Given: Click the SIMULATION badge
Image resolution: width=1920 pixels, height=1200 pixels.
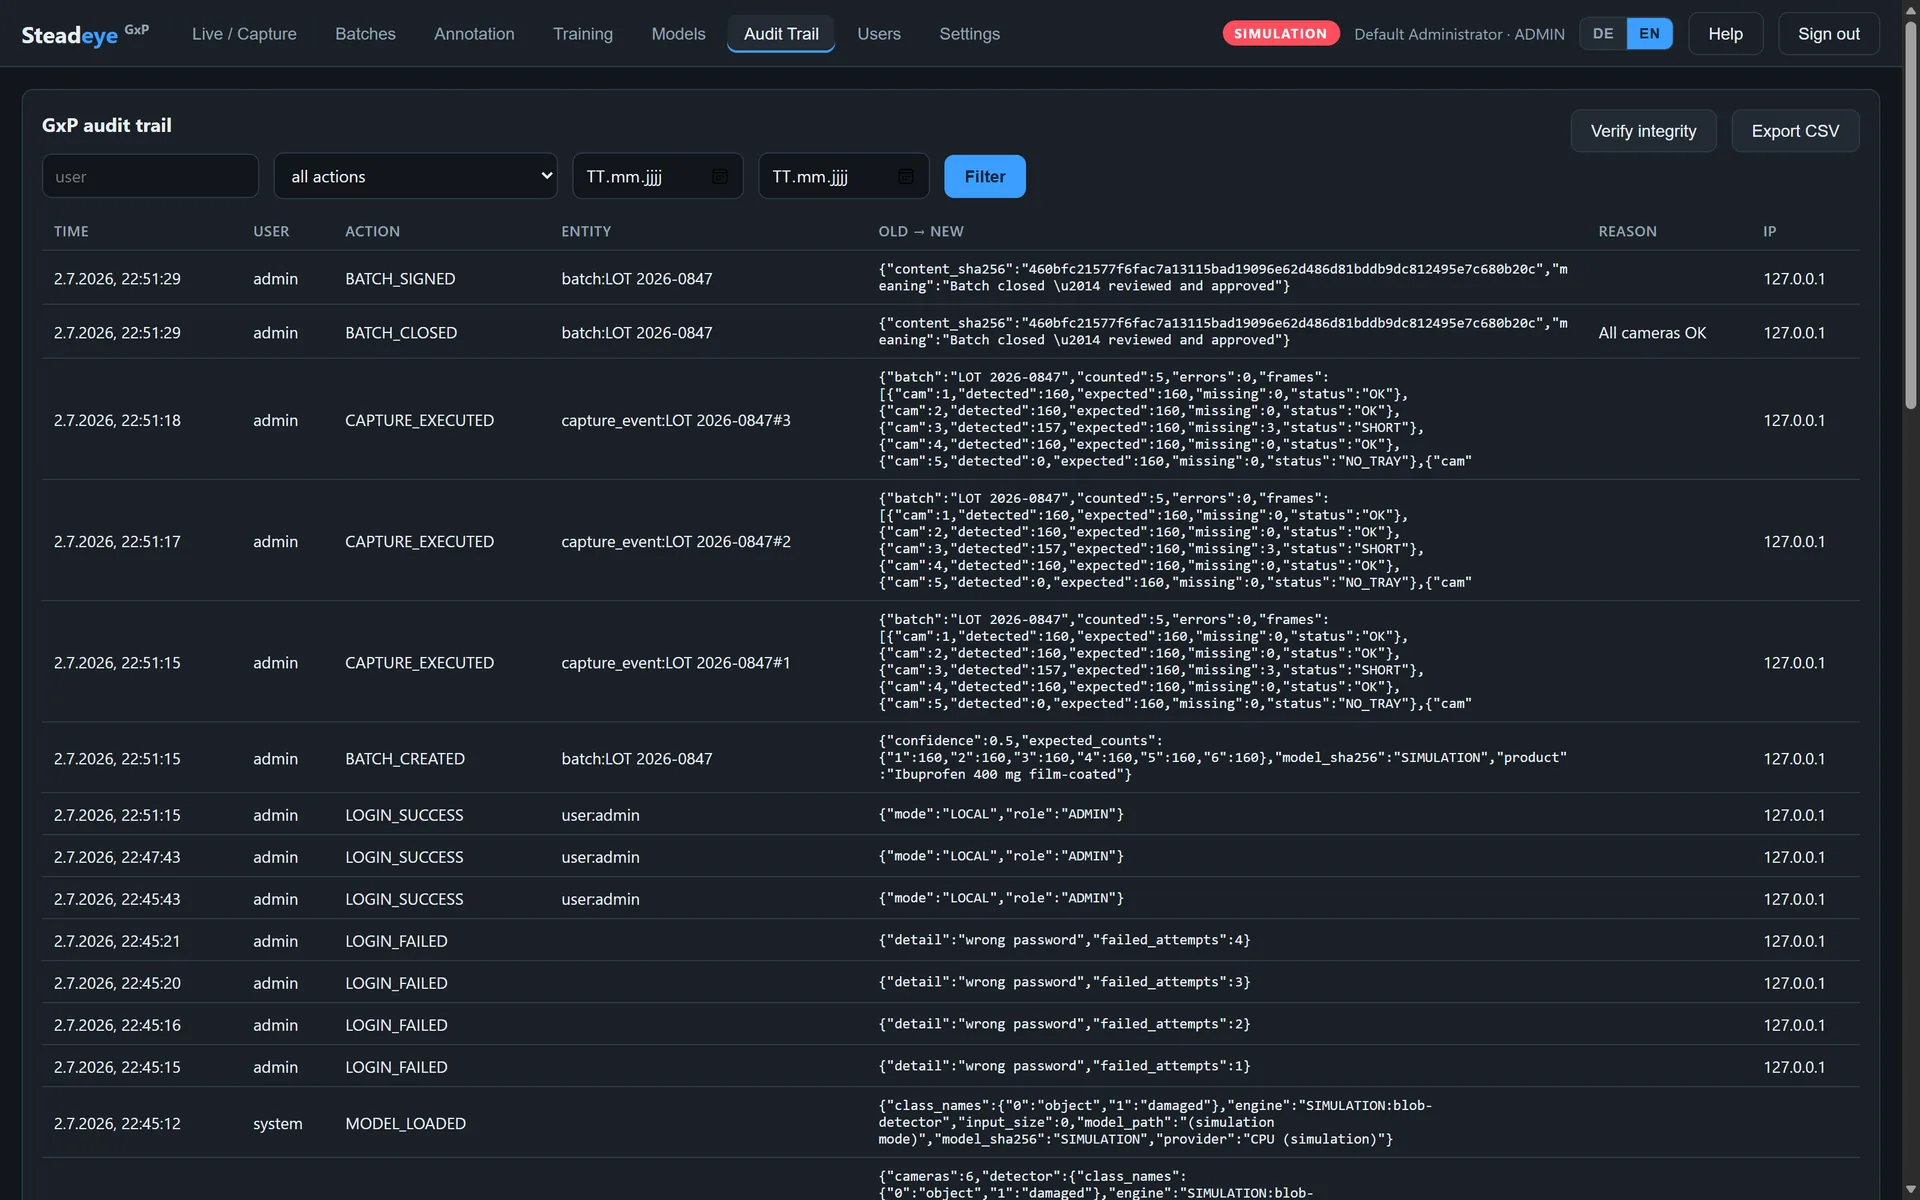Looking at the screenshot, I should tap(1280, 34).
